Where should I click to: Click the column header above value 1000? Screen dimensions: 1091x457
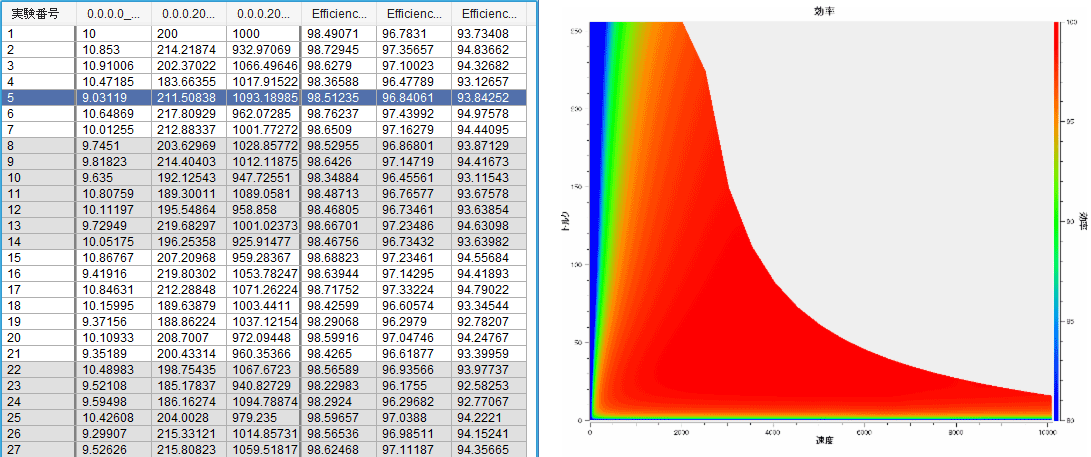pyautogui.click(x=264, y=15)
